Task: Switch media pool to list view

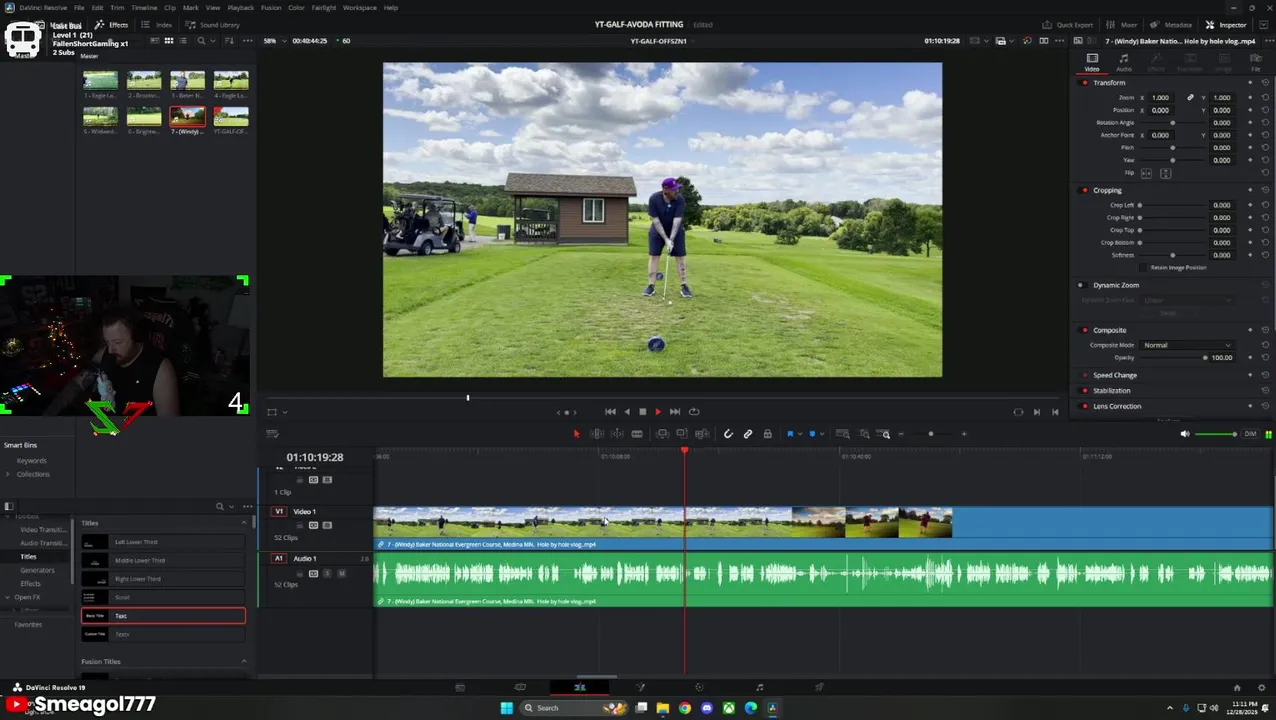Action: click(184, 41)
